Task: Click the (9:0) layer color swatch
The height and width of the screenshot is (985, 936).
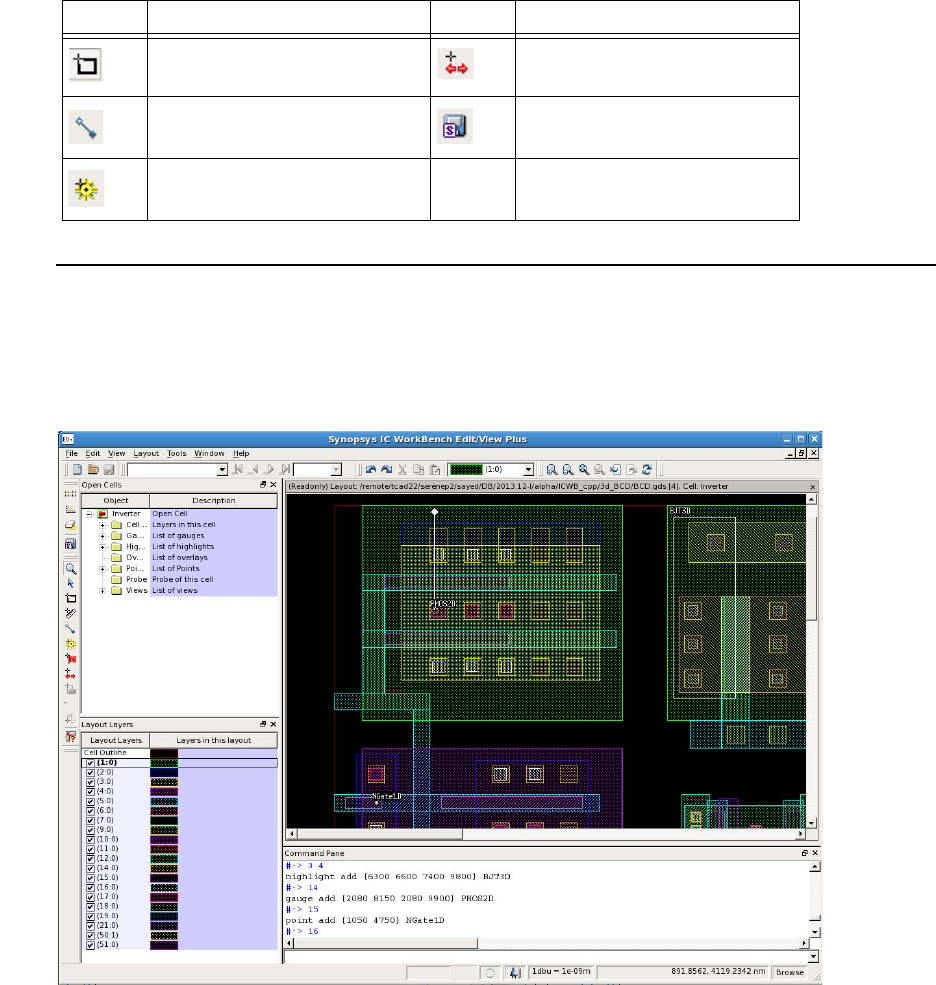Action: point(164,830)
